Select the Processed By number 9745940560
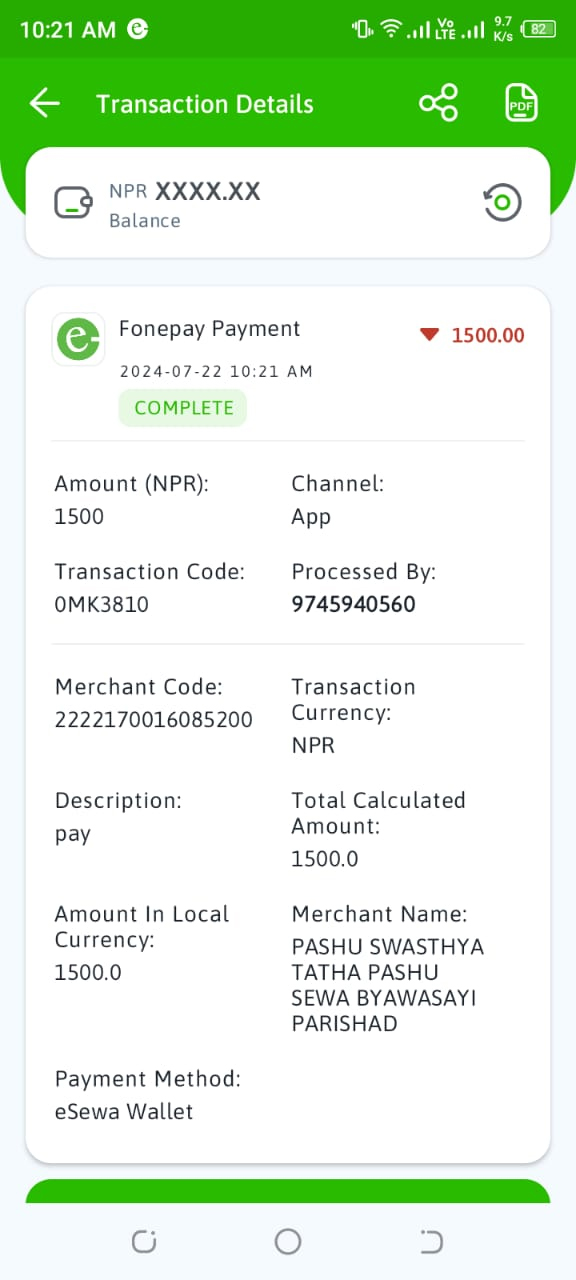The image size is (576, 1280). point(353,604)
